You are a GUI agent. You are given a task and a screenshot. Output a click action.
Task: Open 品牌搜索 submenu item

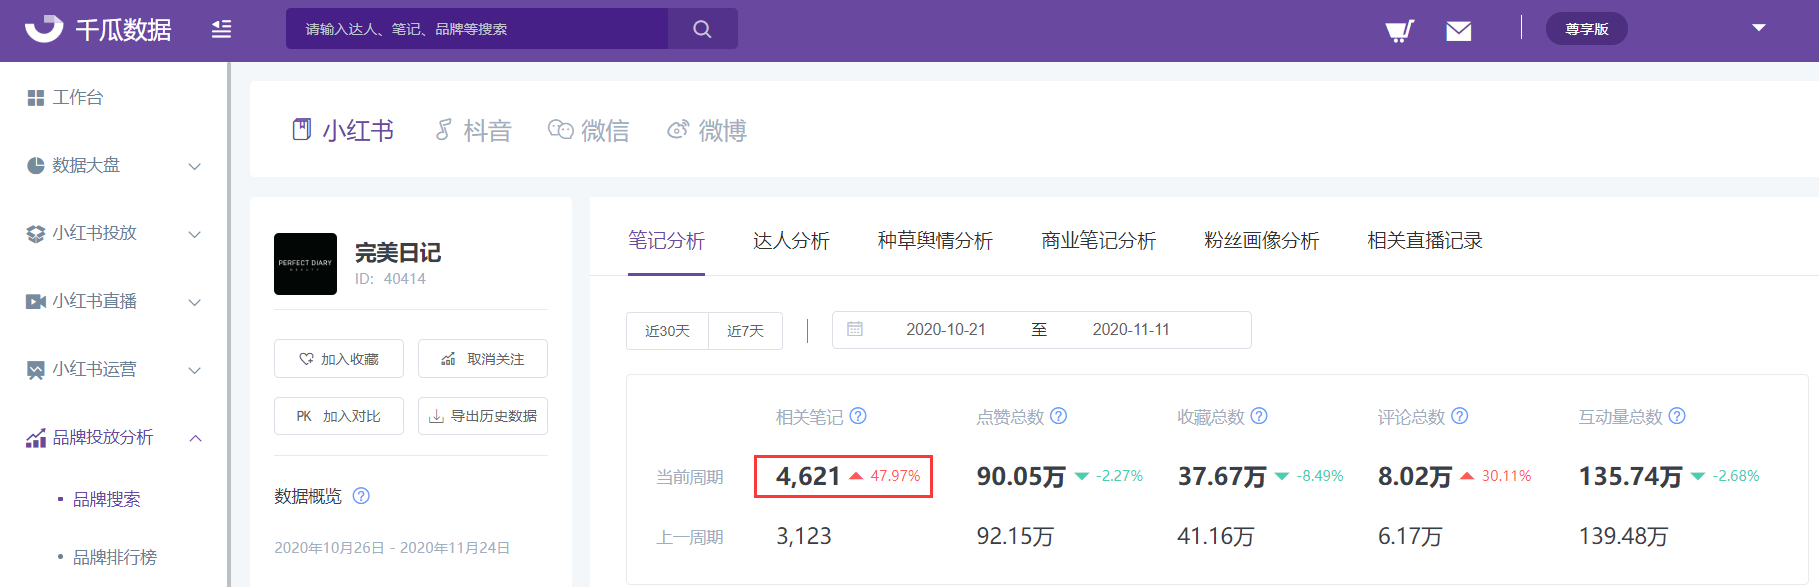106,499
